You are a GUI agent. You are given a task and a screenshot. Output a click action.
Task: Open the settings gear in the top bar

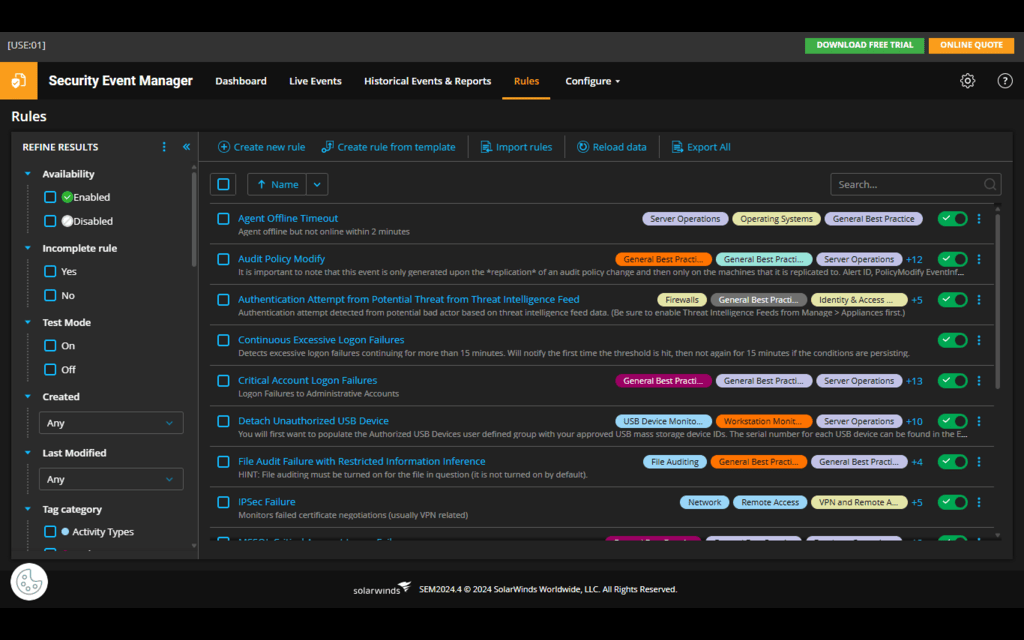click(x=966, y=81)
